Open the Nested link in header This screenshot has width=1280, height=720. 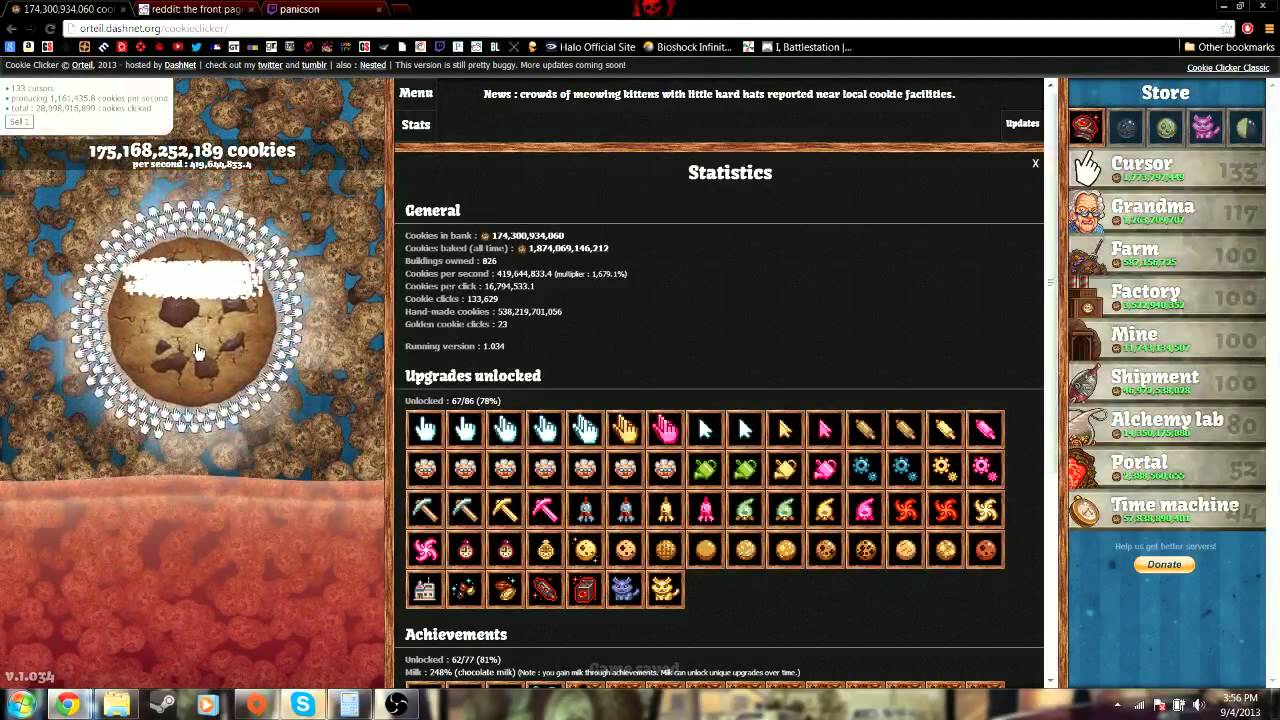[373, 66]
